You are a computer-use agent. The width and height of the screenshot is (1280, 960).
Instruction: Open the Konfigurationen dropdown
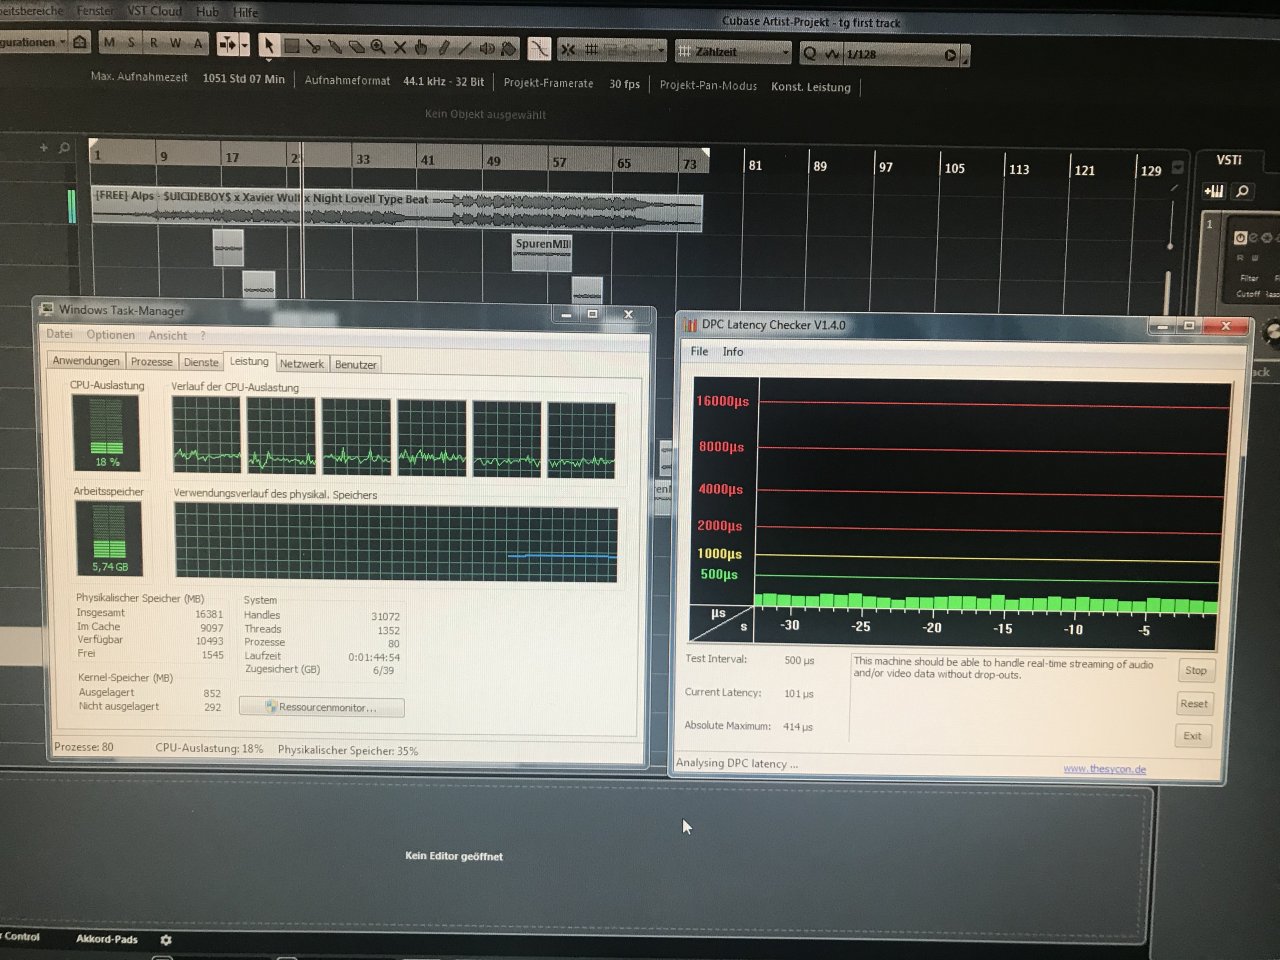pos(34,42)
